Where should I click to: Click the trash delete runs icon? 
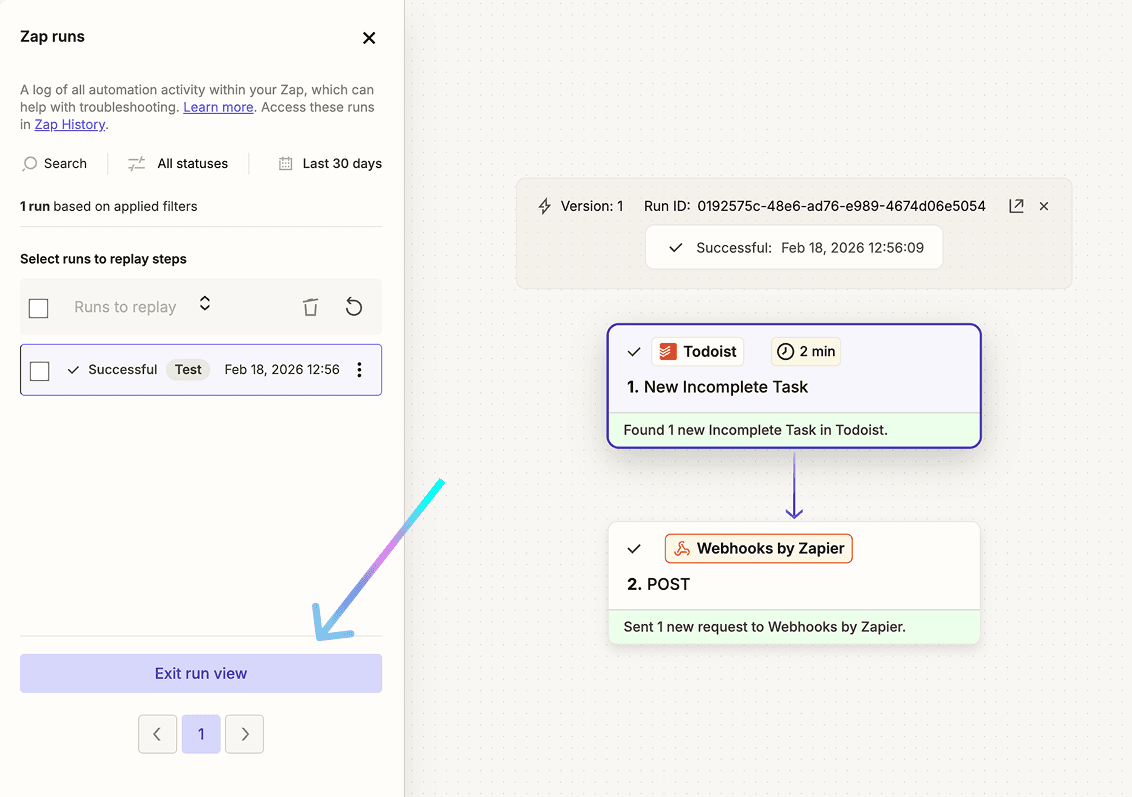point(310,307)
